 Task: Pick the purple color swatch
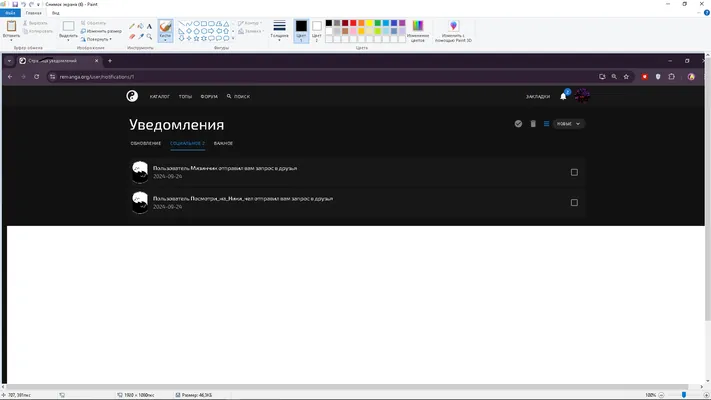click(402, 23)
